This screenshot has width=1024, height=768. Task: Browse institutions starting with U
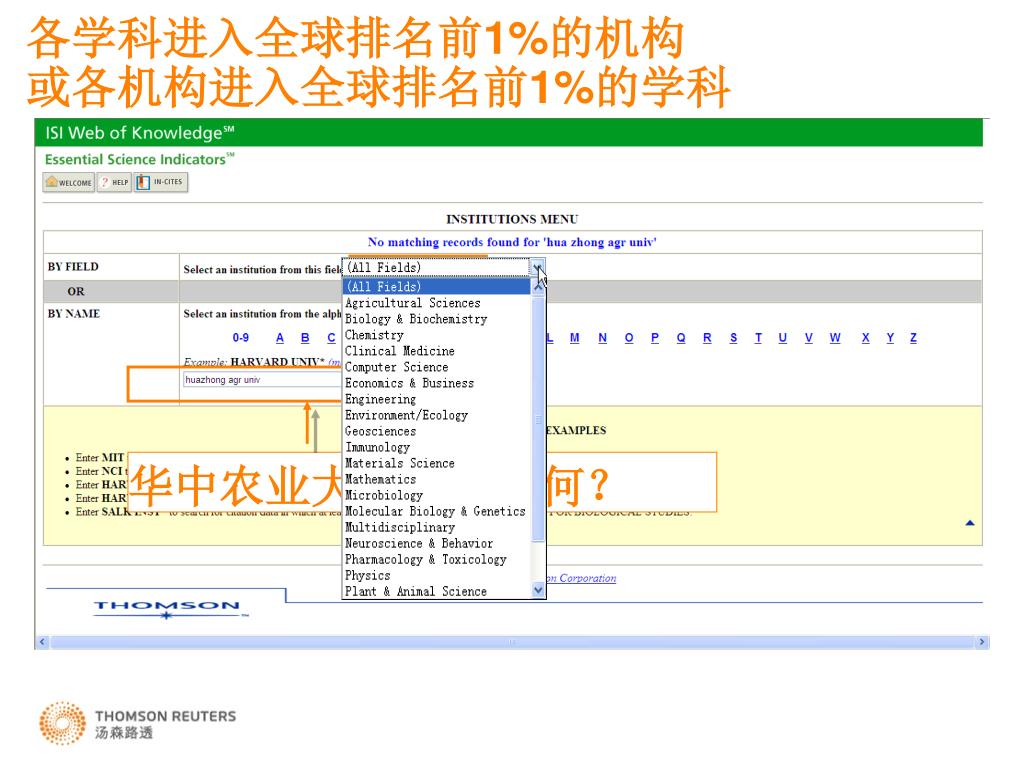point(782,338)
